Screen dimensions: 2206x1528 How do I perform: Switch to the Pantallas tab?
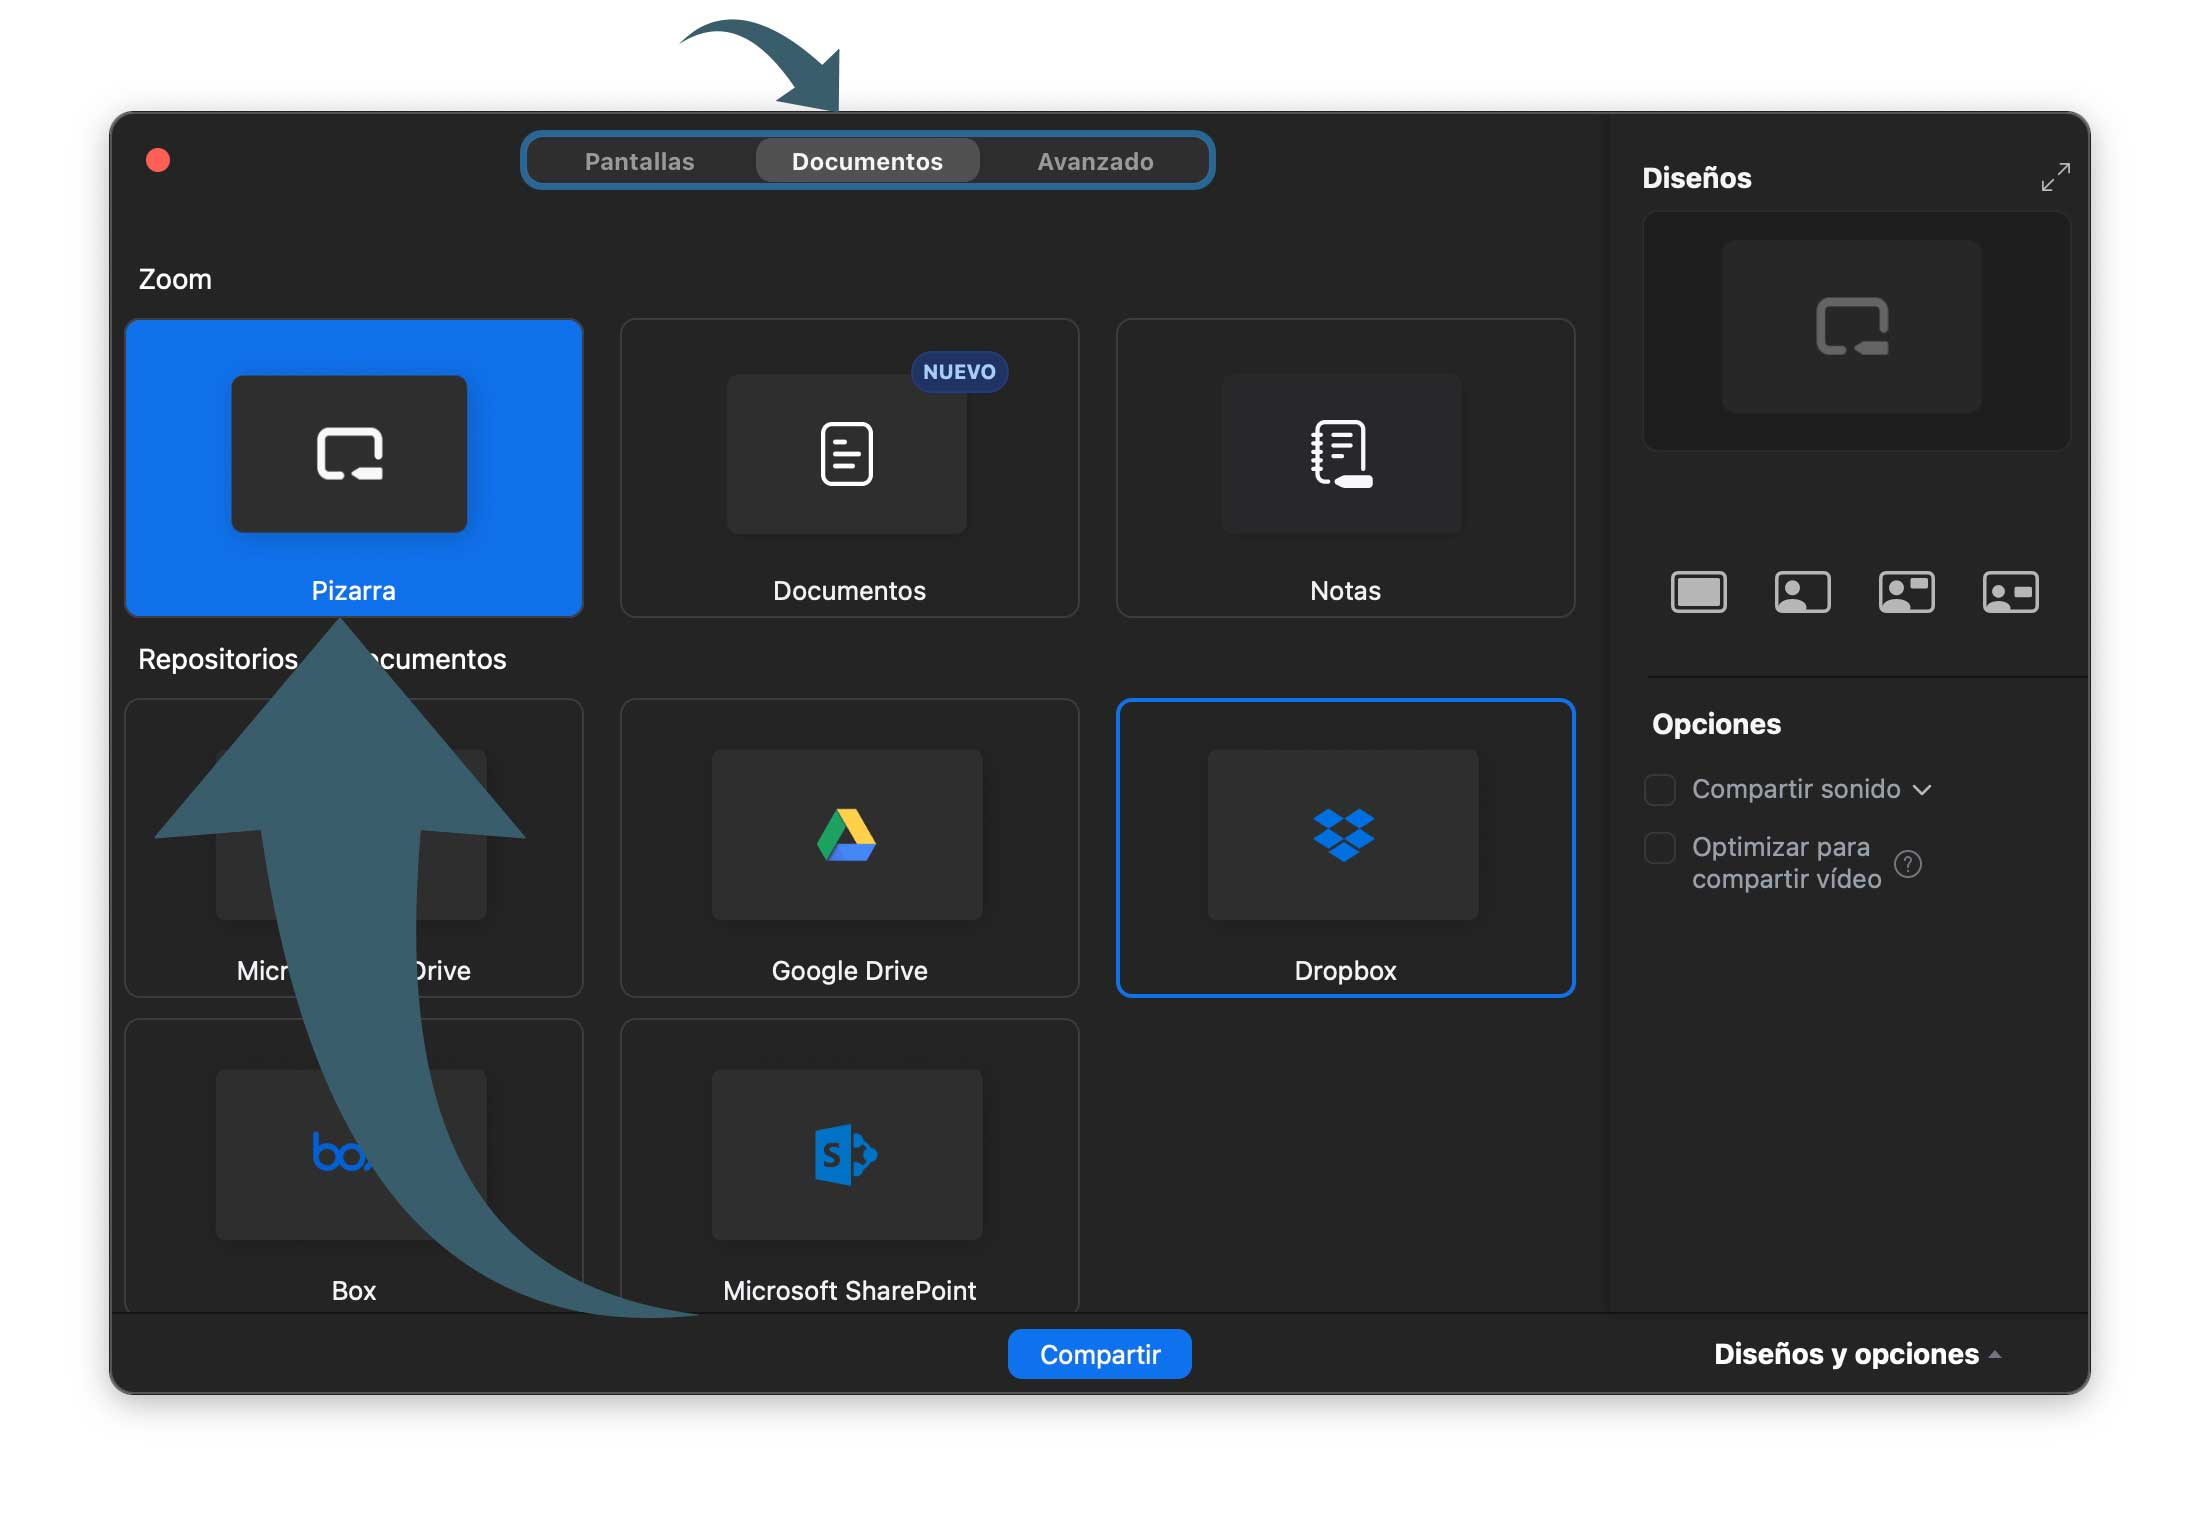tap(640, 161)
